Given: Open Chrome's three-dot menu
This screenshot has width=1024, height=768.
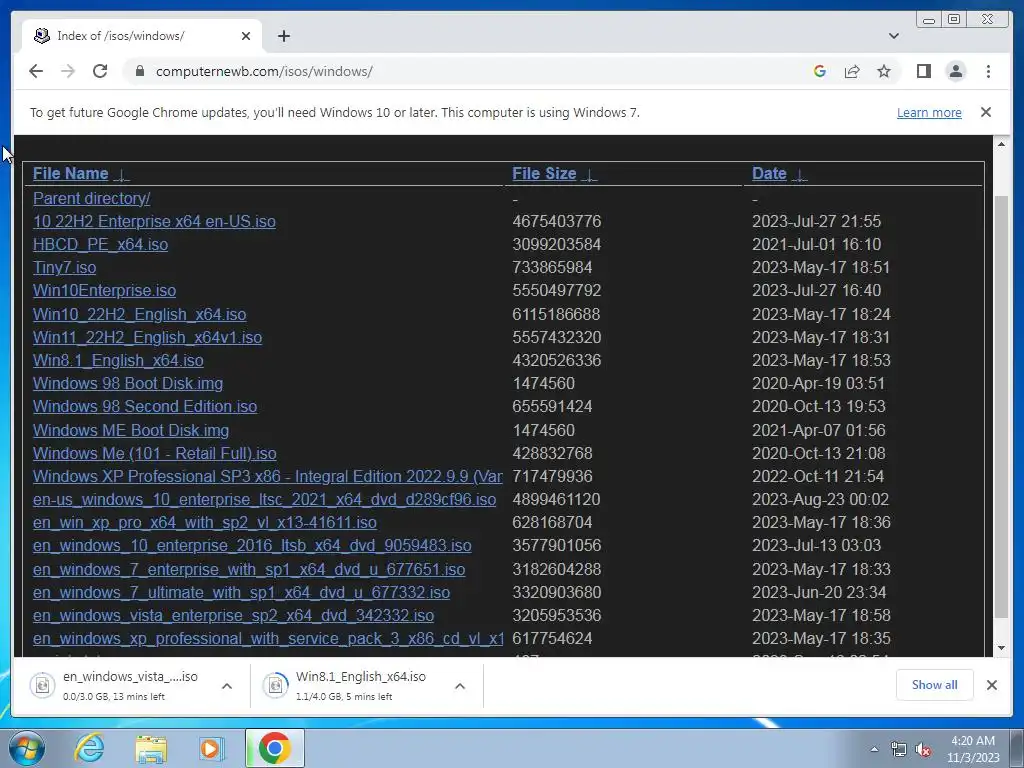Looking at the screenshot, I should pyautogui.click(x=988, y=71).
